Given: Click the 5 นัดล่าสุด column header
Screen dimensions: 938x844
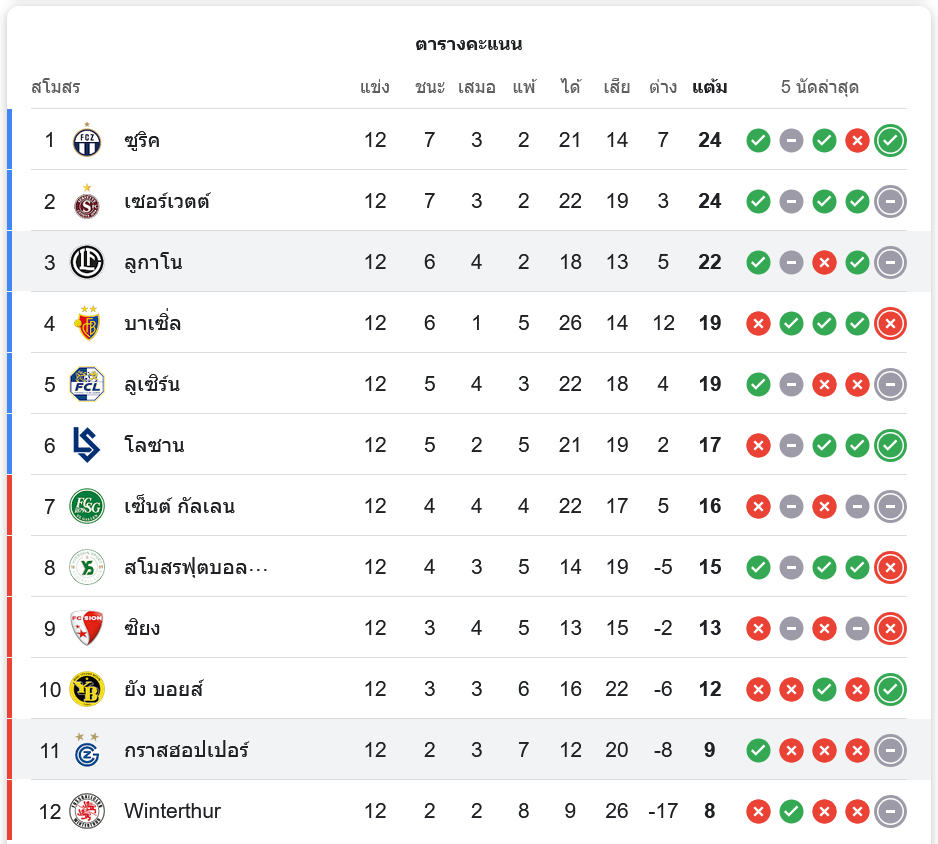Looking at the screenshot, I should [x=820, y=87].
